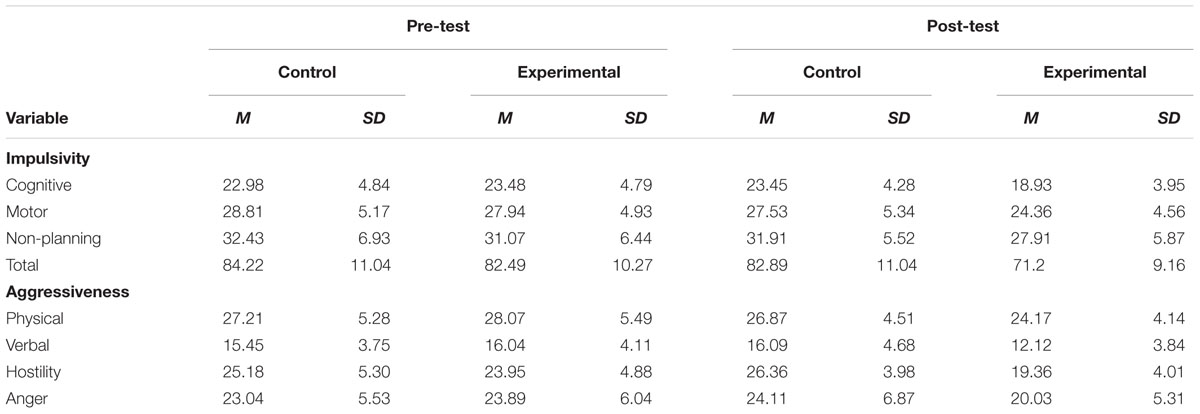Select the cell showing 10.27
The width and height of the screenshot is (1200, 414).
tap(629, 266)
